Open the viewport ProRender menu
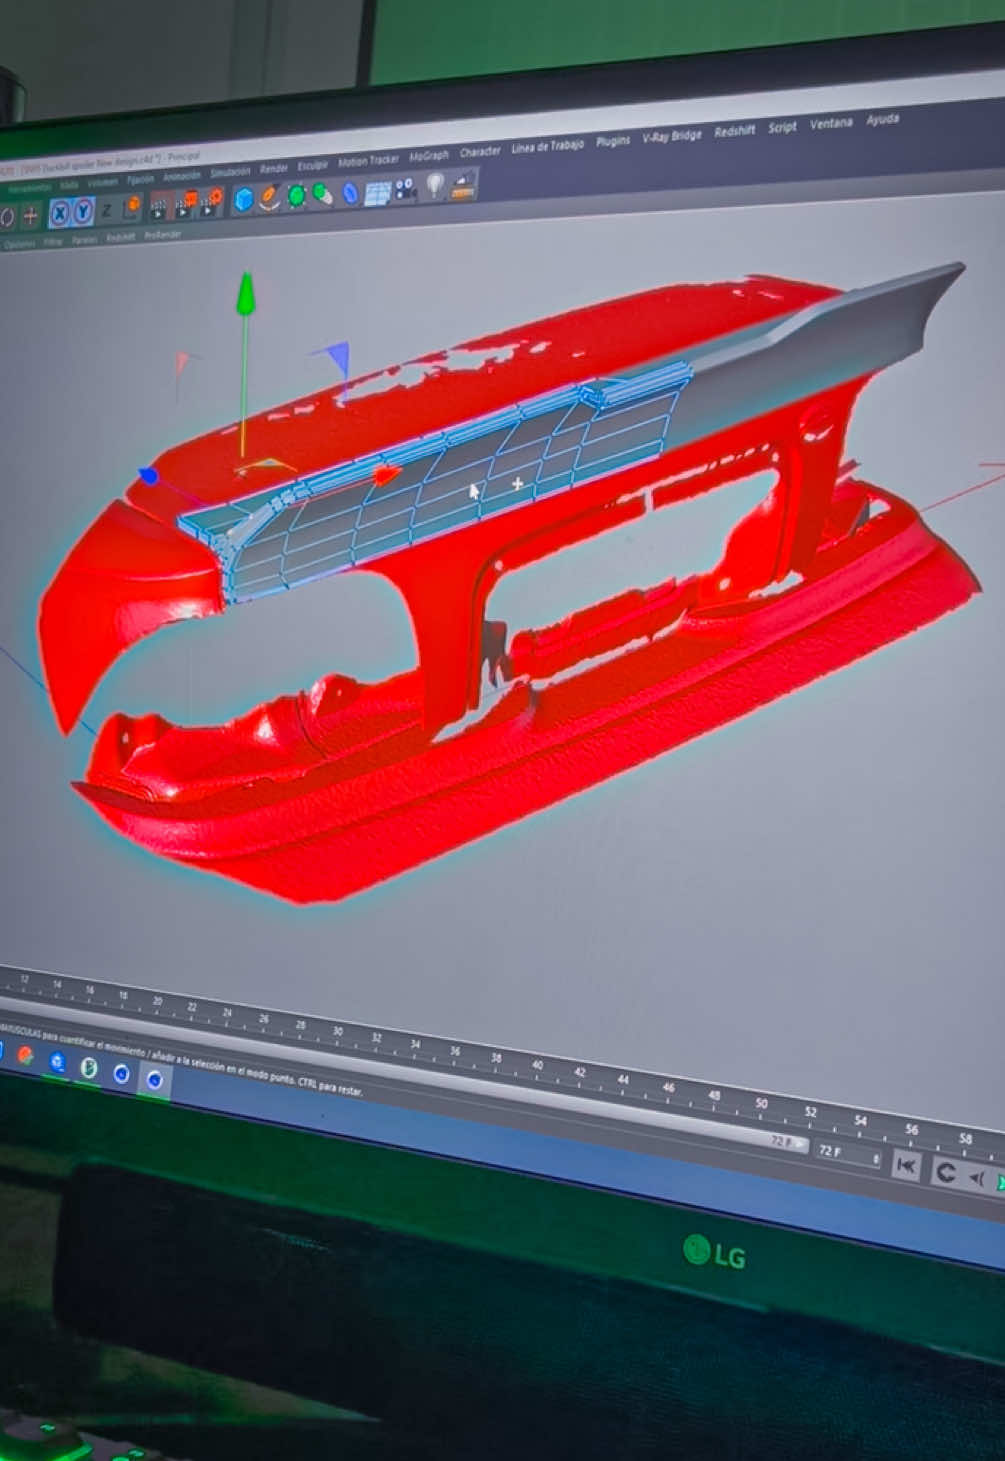 (x=163, y=235)
